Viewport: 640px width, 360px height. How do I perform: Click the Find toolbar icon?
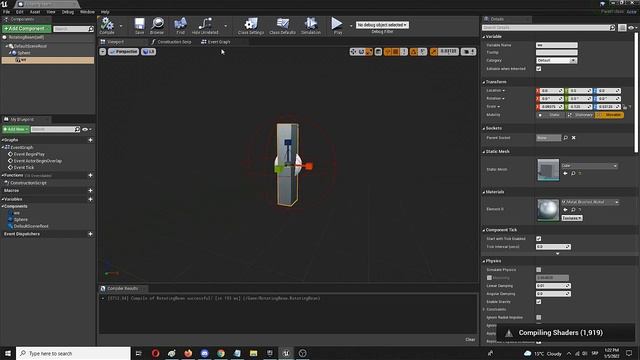[180, 25]
